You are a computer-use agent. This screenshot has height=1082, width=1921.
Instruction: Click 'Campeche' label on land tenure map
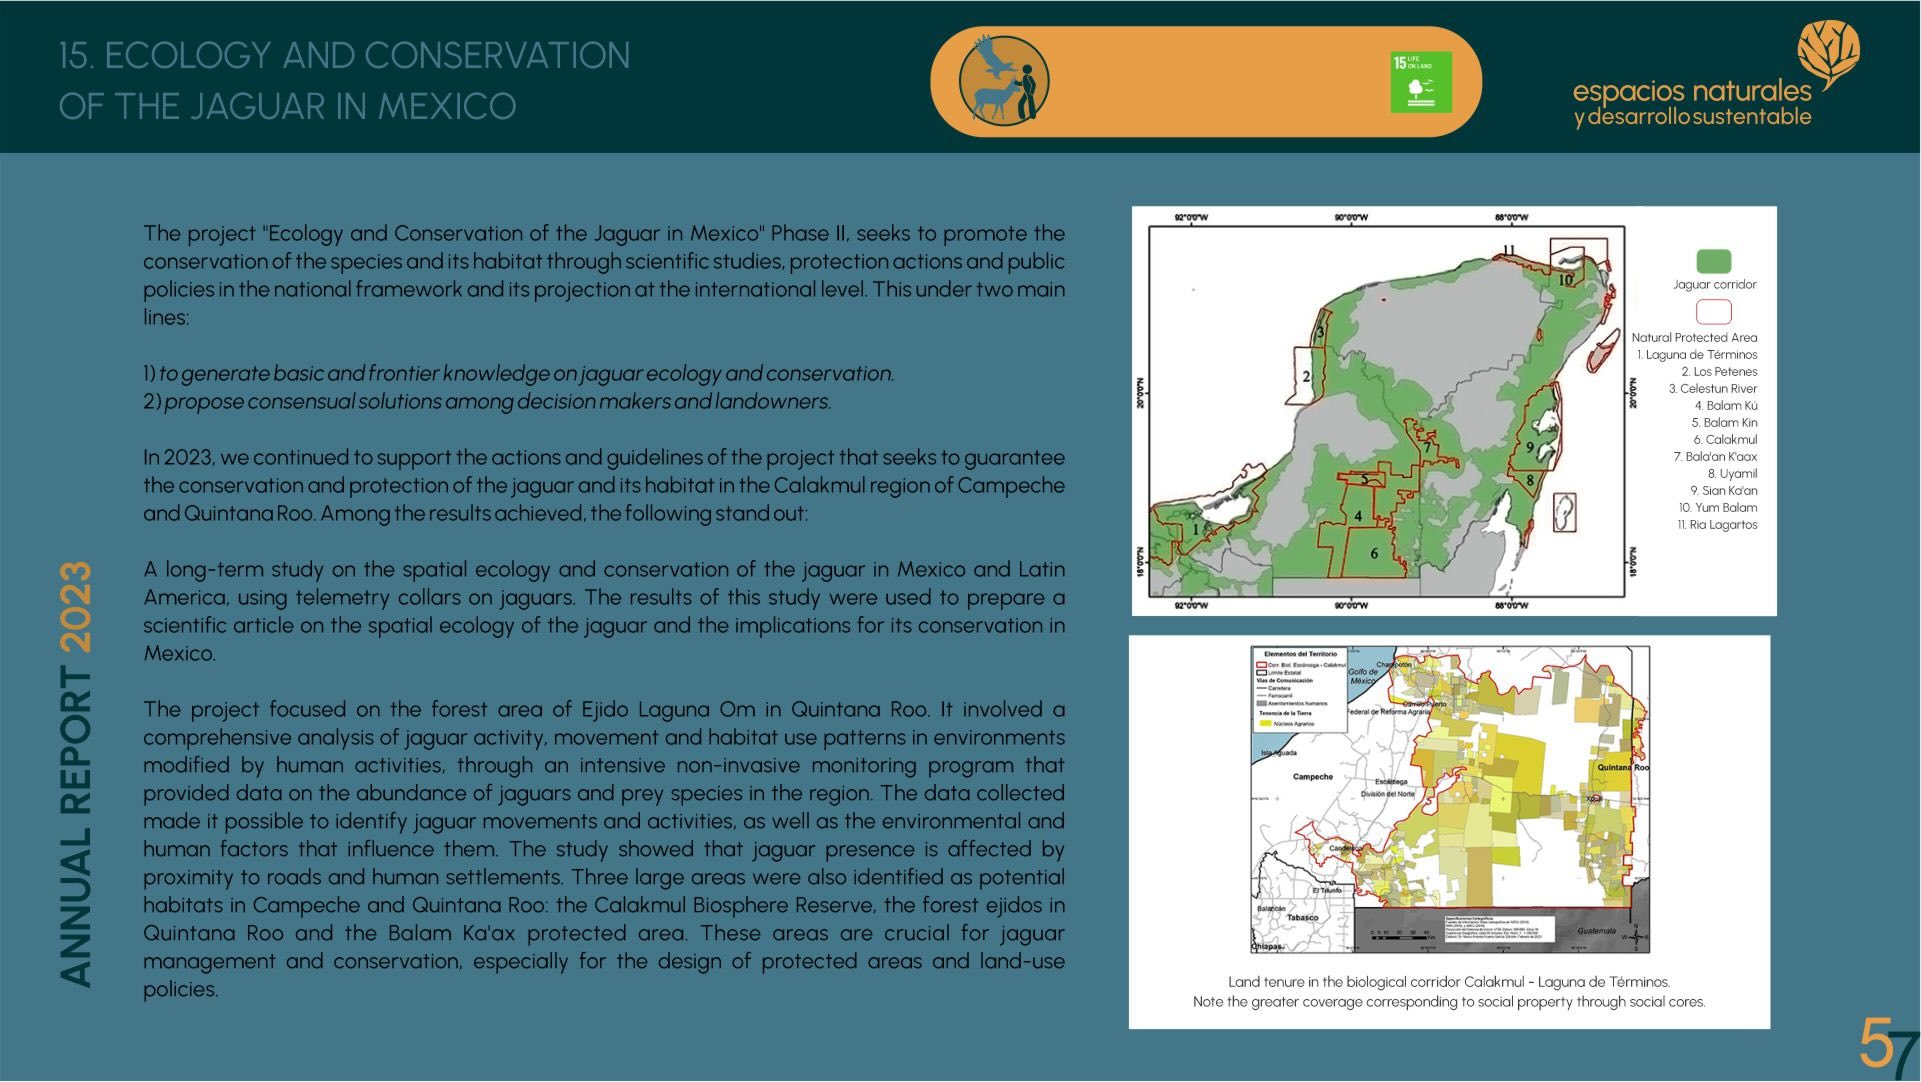[x=1313, y=776]
